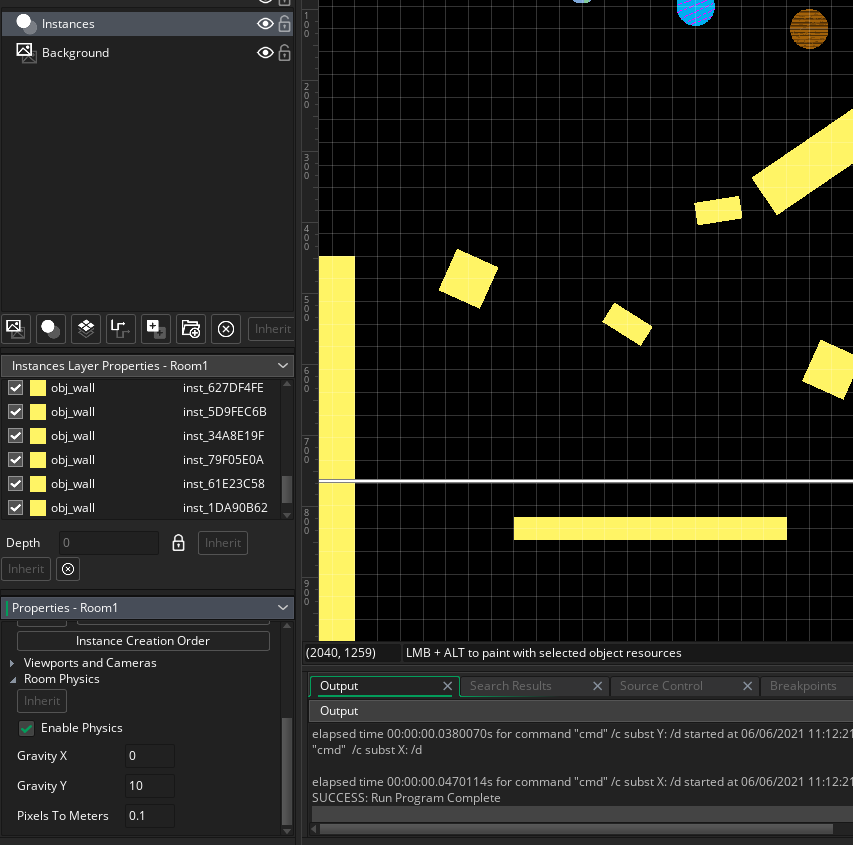Viewport: 853px width, 845px height.
Task: Close the Search Results tab
Action: click(597, 686)
